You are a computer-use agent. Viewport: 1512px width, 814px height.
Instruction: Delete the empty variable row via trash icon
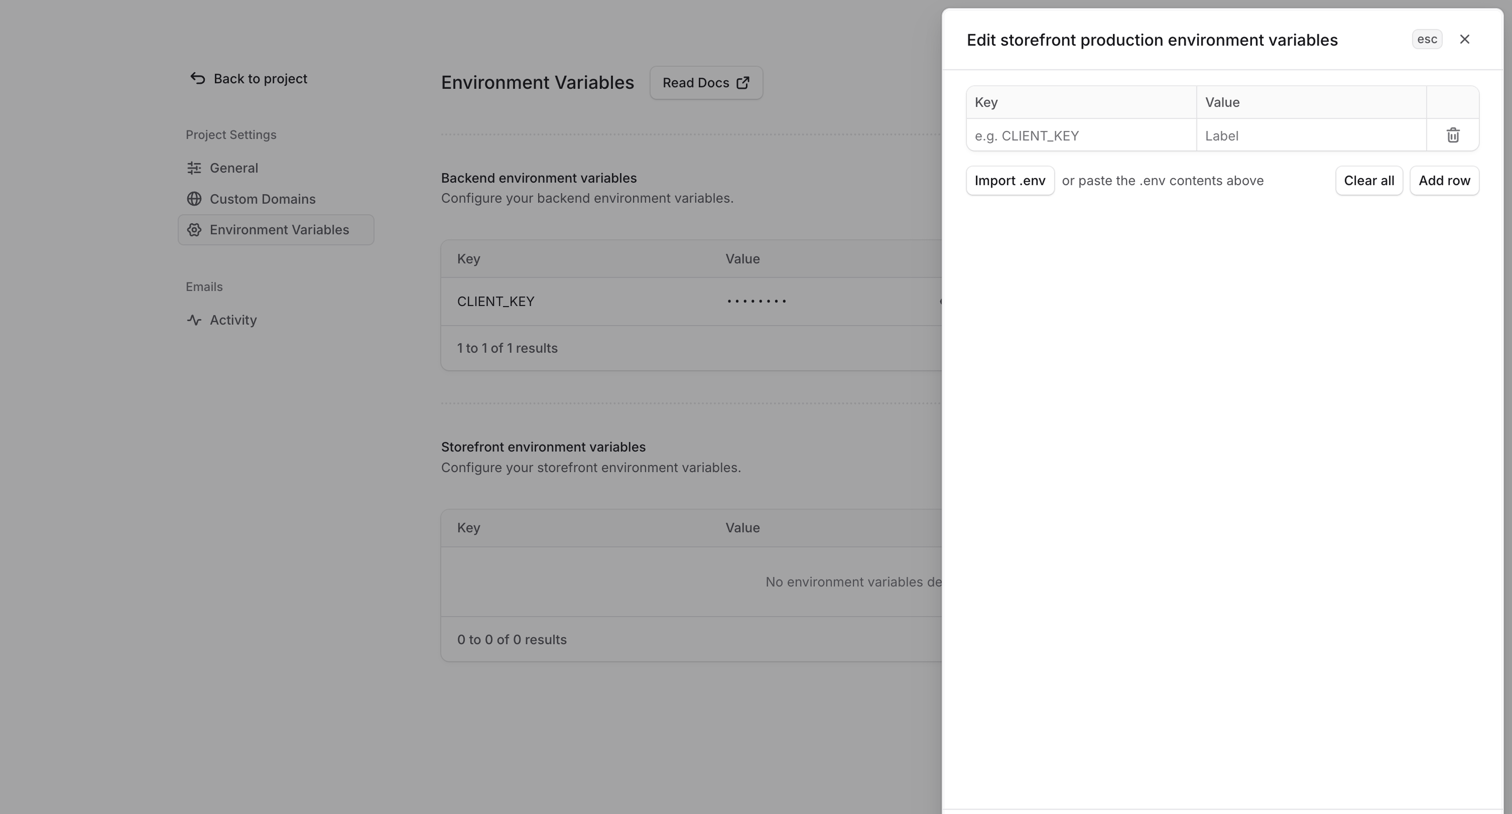click(1453, 135)
